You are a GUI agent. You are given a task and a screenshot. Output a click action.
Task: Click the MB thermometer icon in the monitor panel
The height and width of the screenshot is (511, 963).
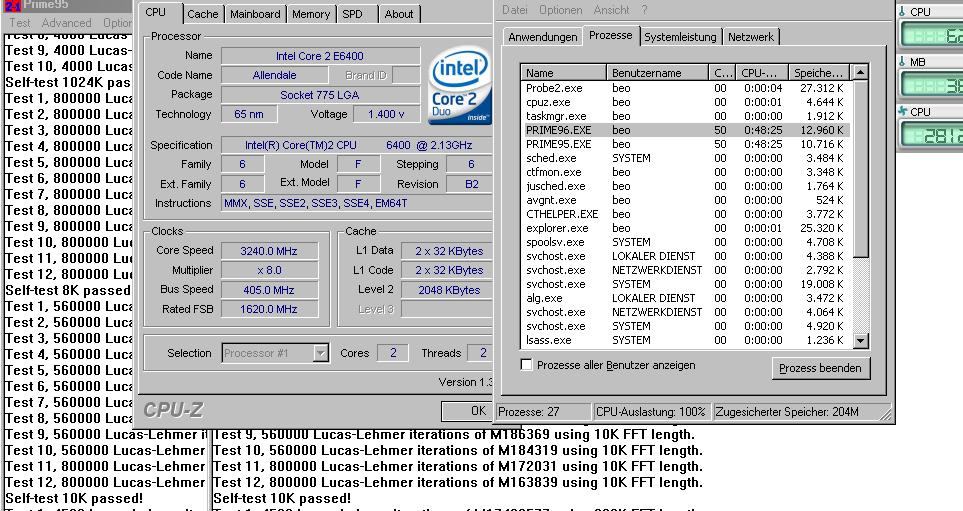[x=902, y=61]
